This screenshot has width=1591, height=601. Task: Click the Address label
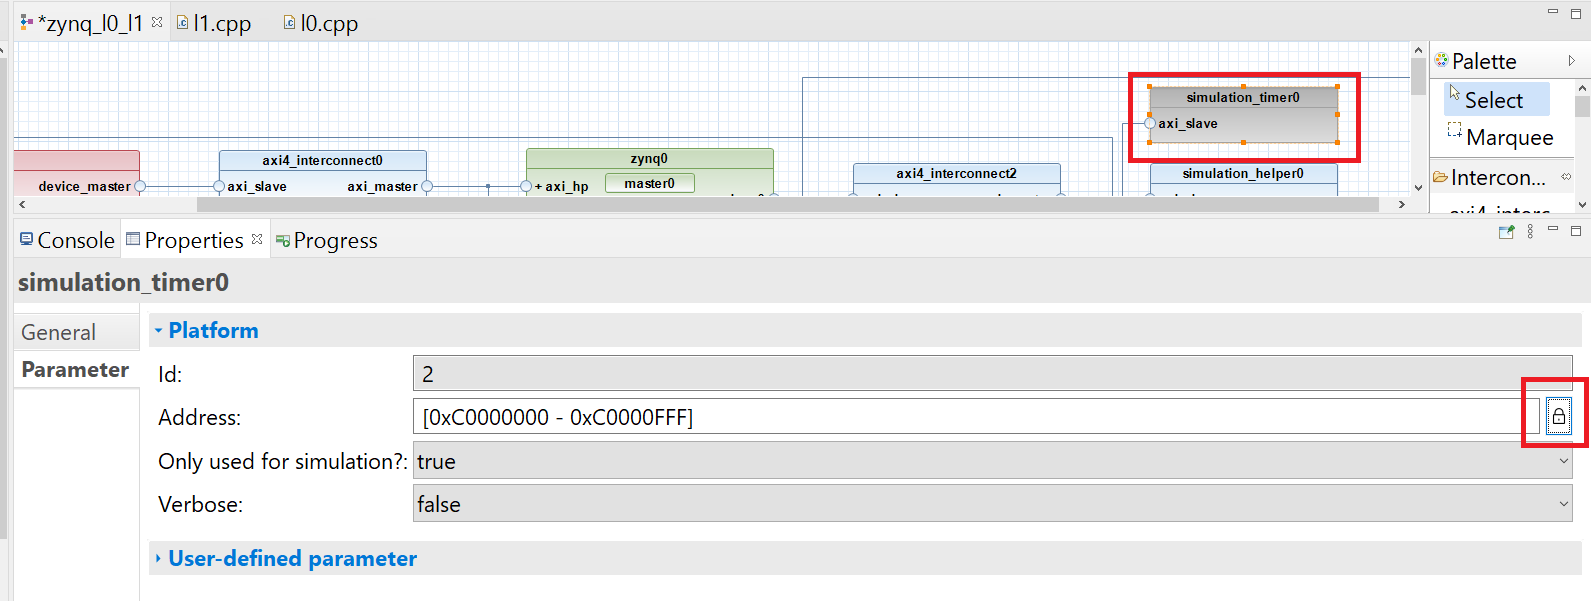point(199,417)
